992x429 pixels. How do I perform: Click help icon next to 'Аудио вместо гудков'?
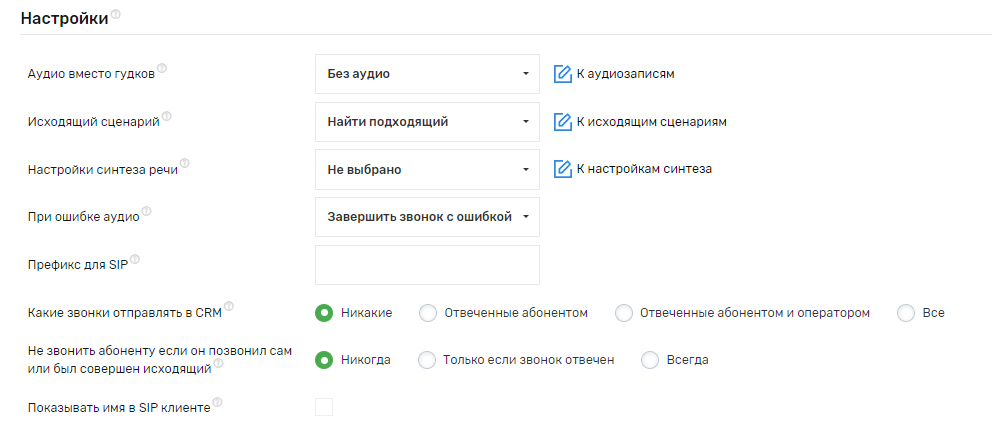162,69
